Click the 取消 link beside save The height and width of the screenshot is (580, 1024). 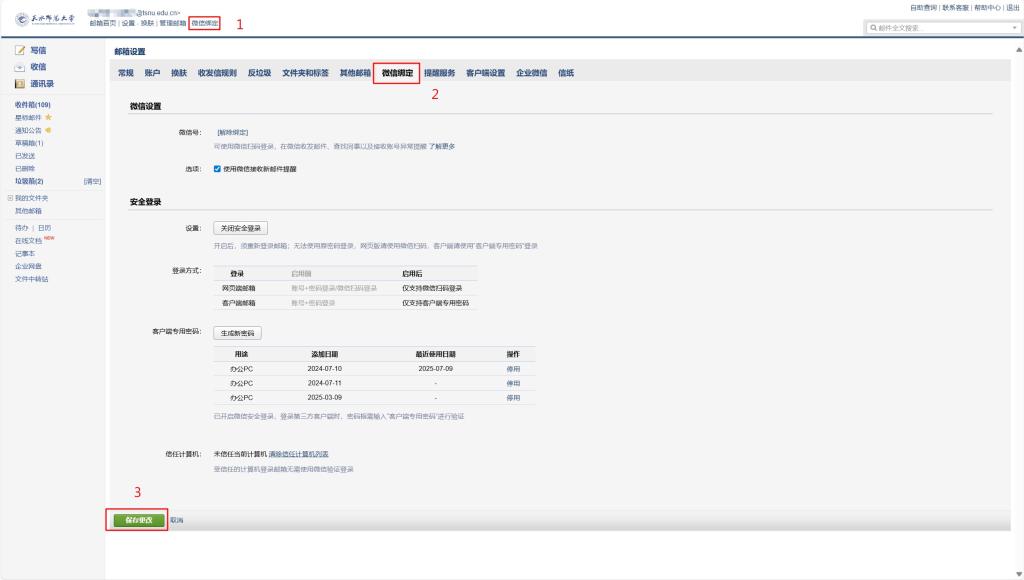176,521
